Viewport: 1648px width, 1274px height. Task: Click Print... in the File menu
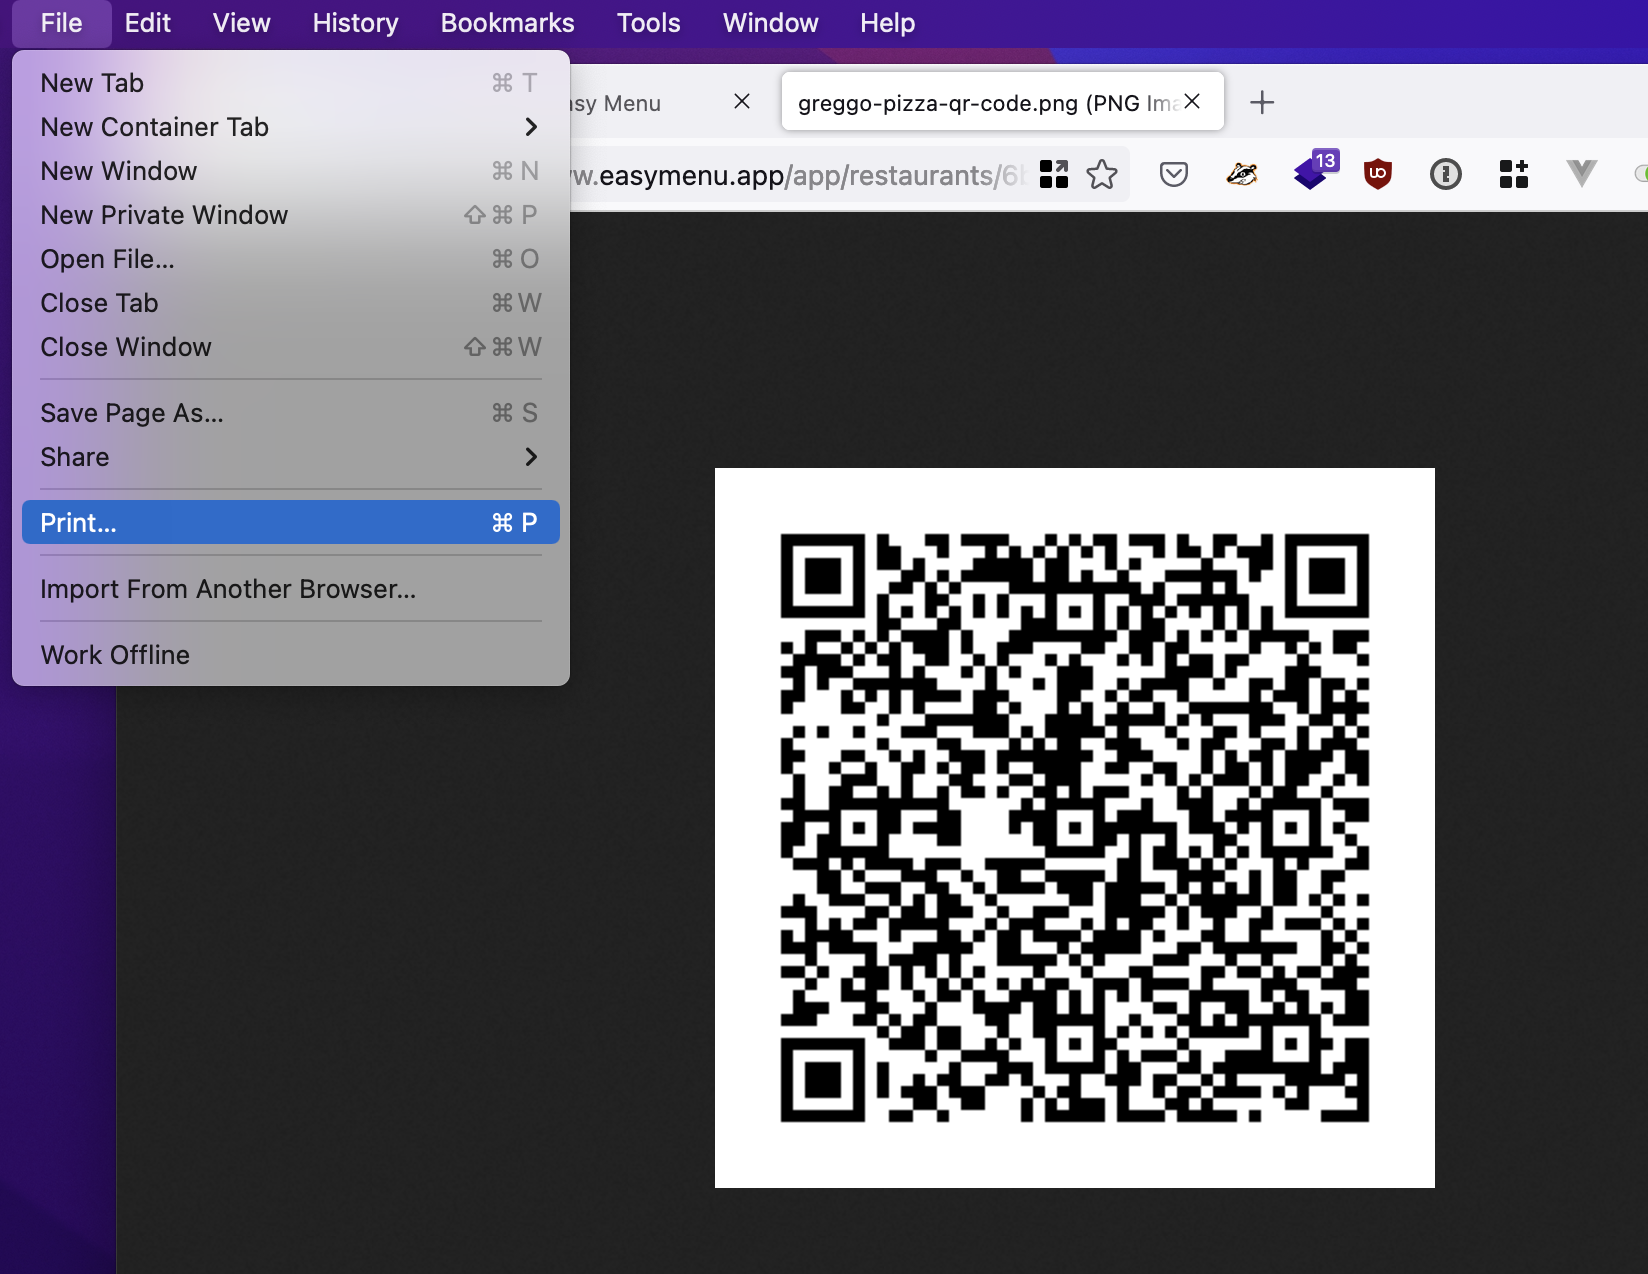tap(291, 522)
